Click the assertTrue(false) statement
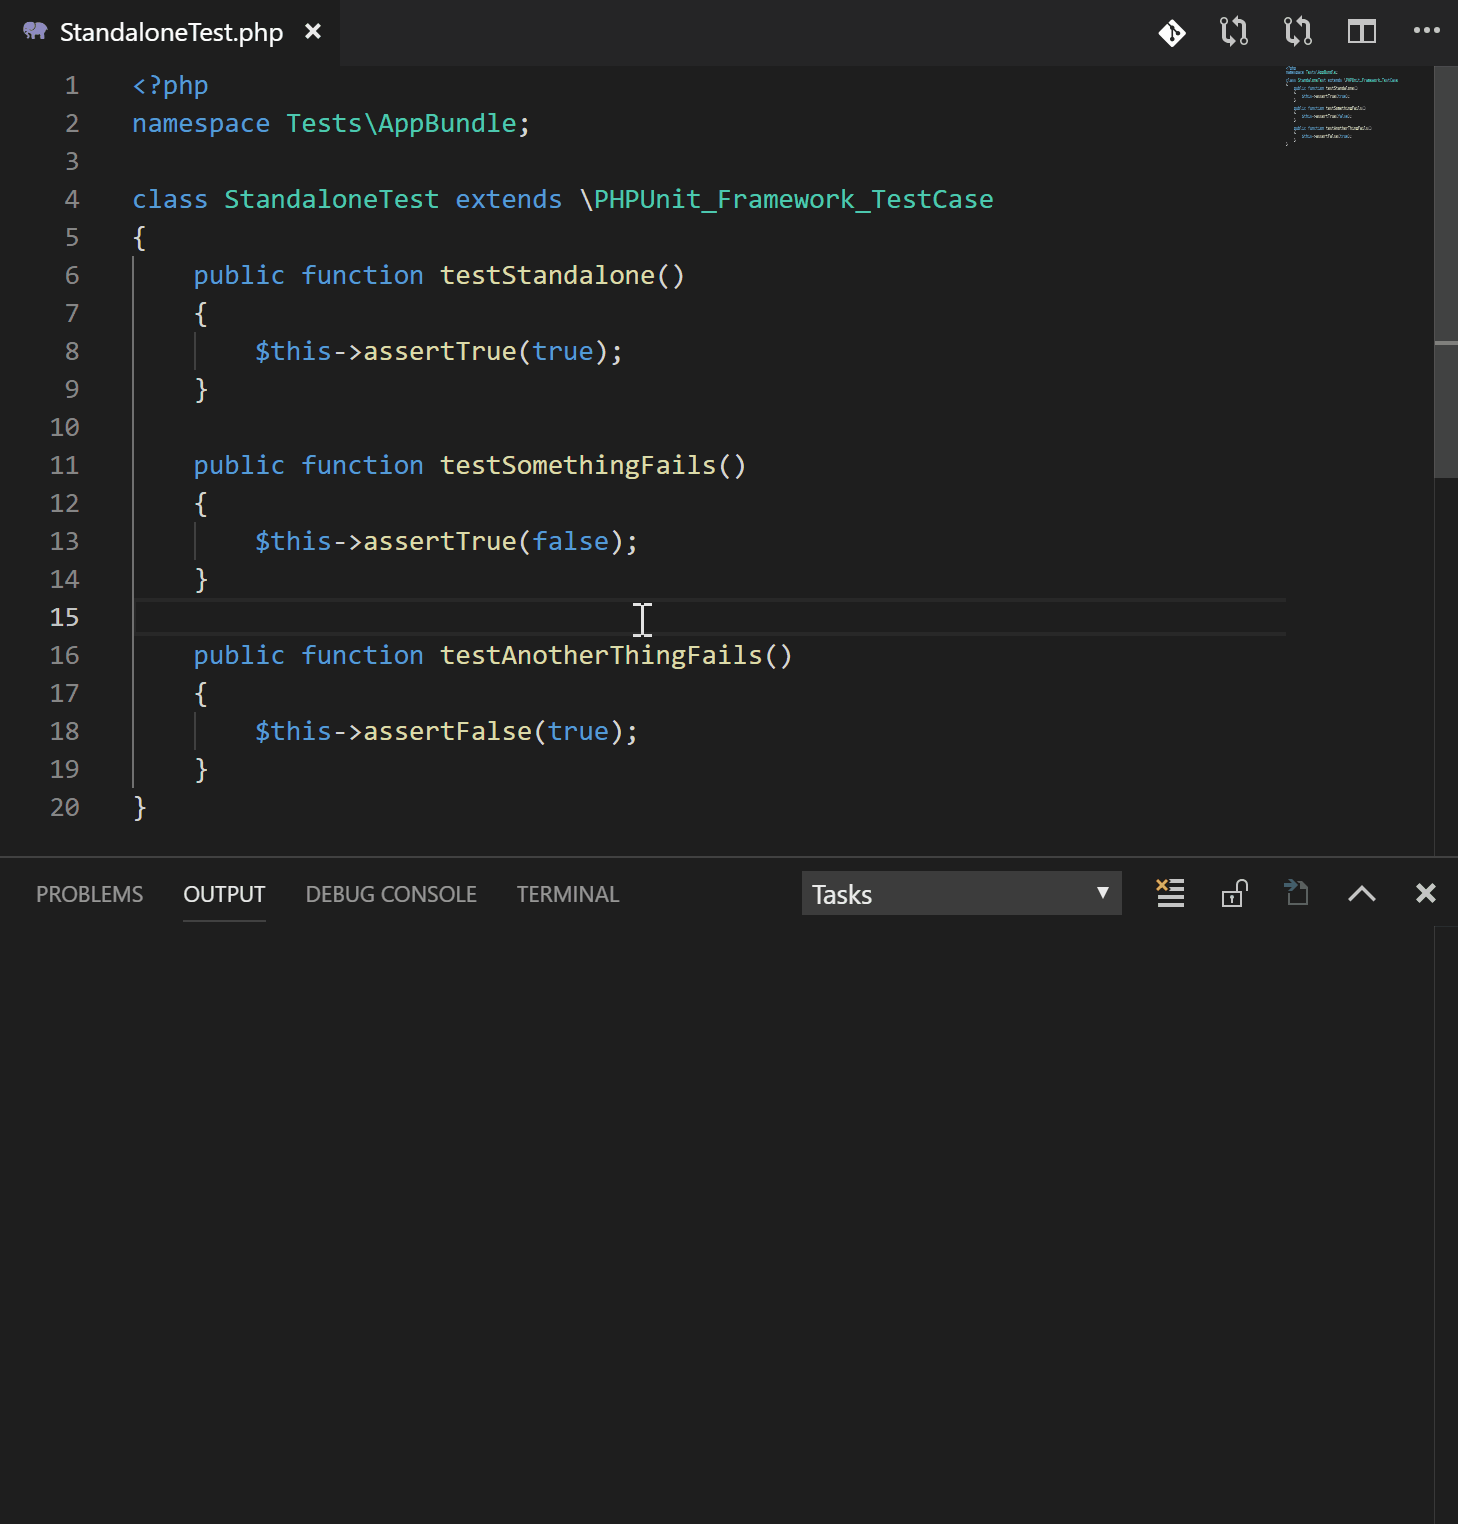The image size is (1458, 1524). [x=446, y=541]
